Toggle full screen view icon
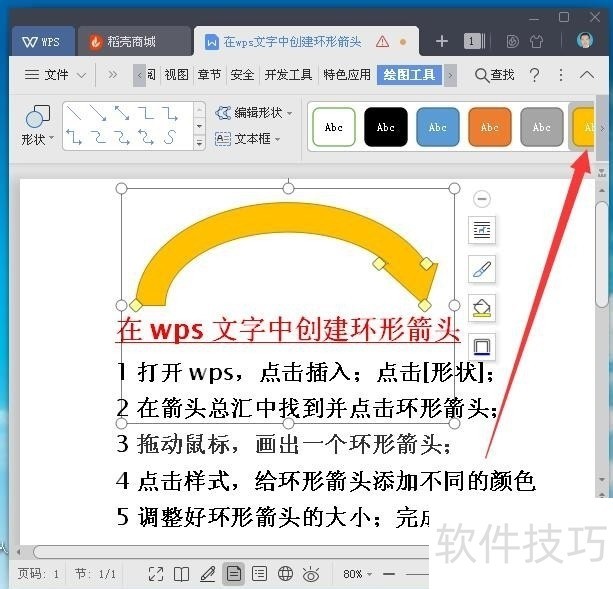The width and height of the screenshot is (613, 589). coord(156,574)
